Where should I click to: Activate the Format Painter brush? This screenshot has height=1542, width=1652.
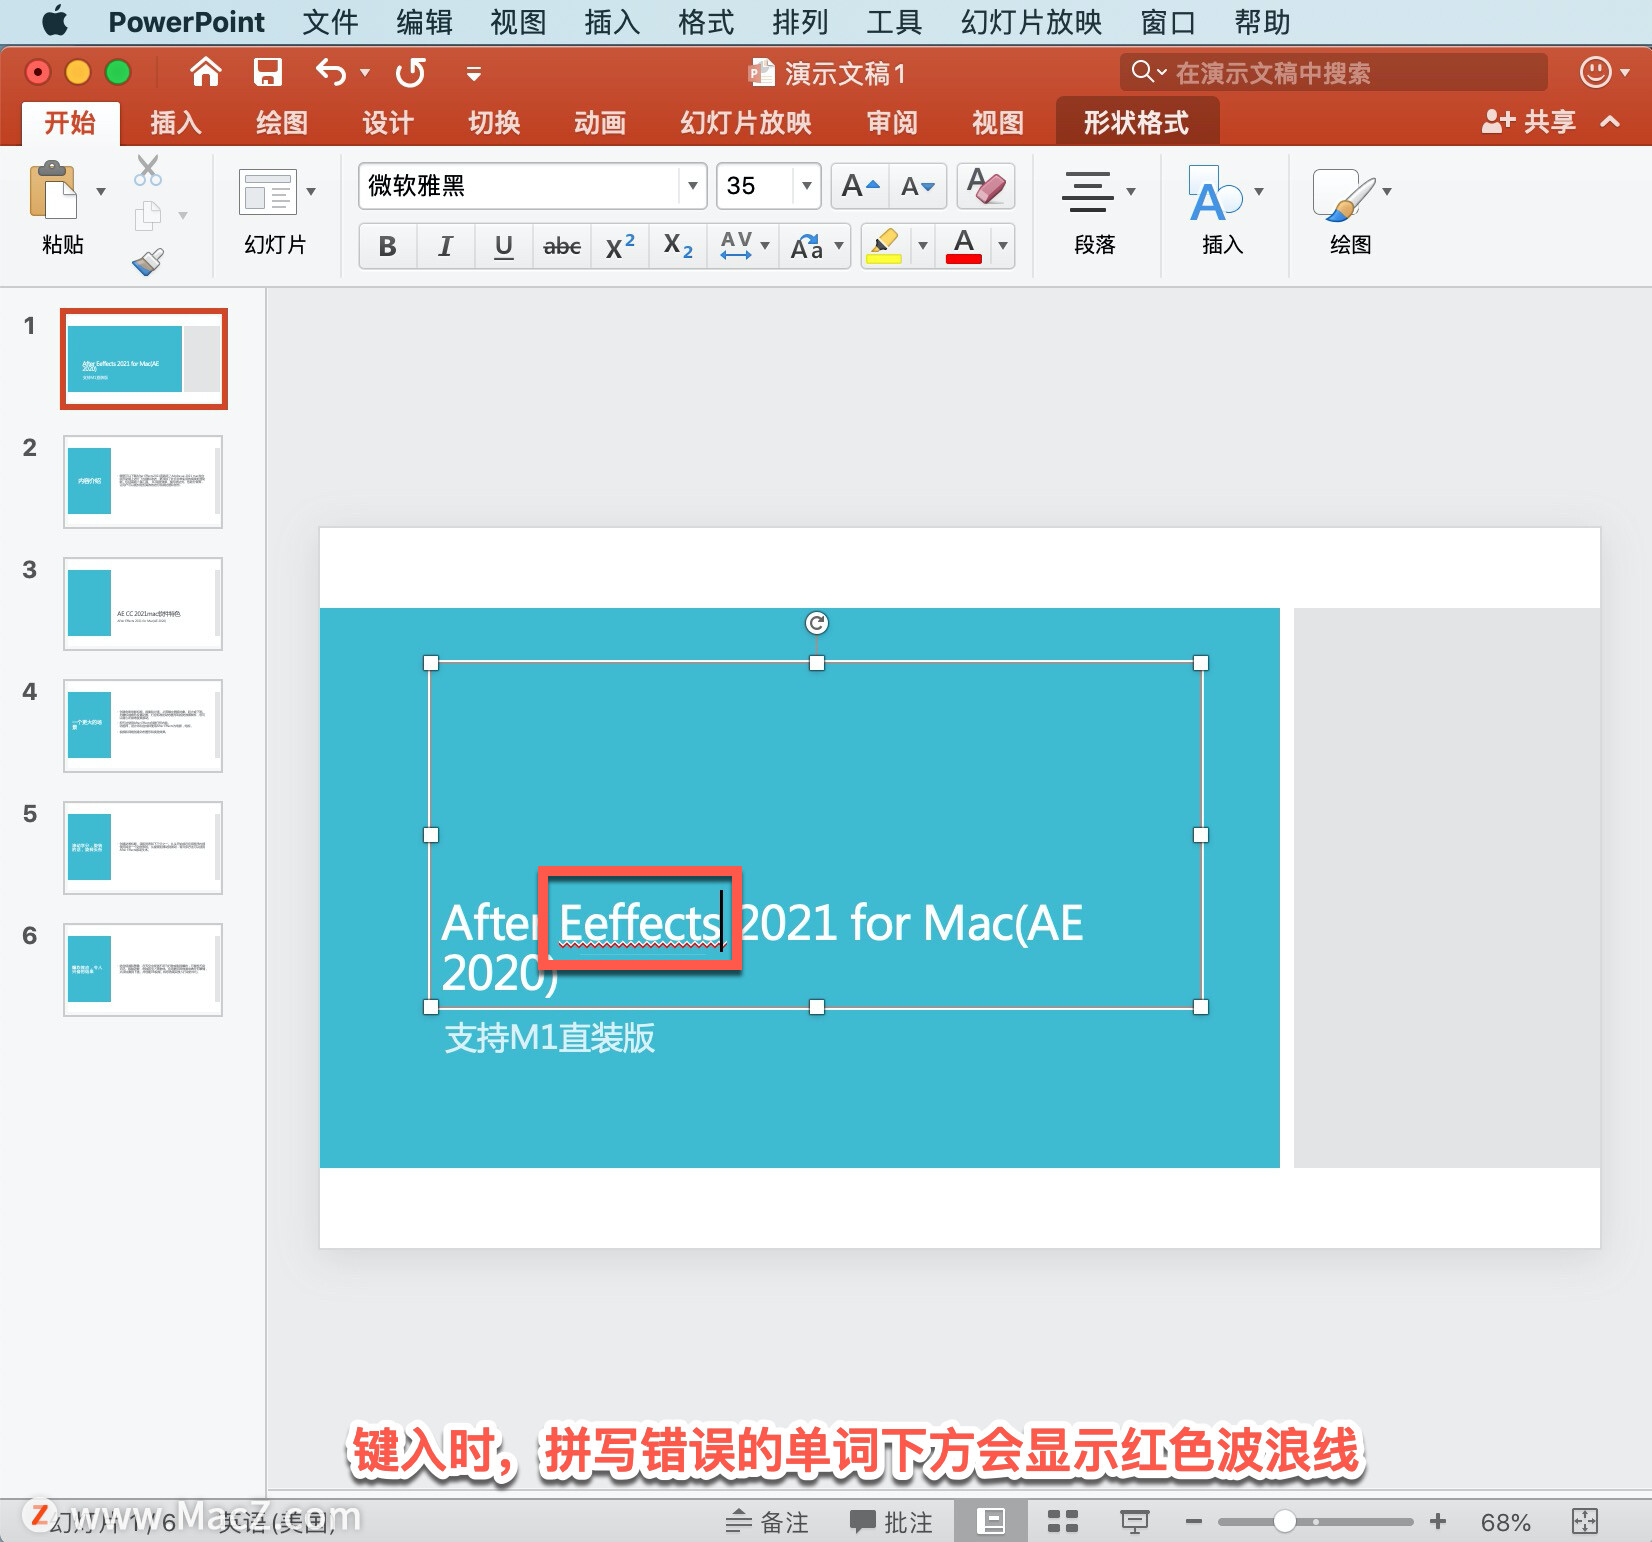coord(148,262)
